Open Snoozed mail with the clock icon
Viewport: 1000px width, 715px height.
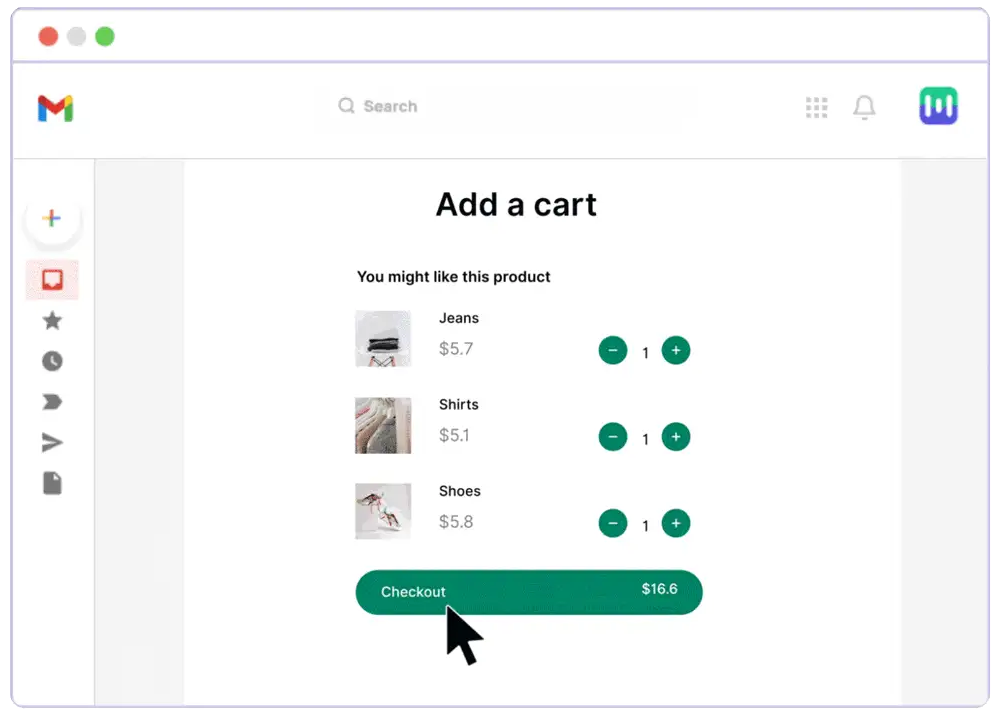pyautogui.click(x=52, y=361)
